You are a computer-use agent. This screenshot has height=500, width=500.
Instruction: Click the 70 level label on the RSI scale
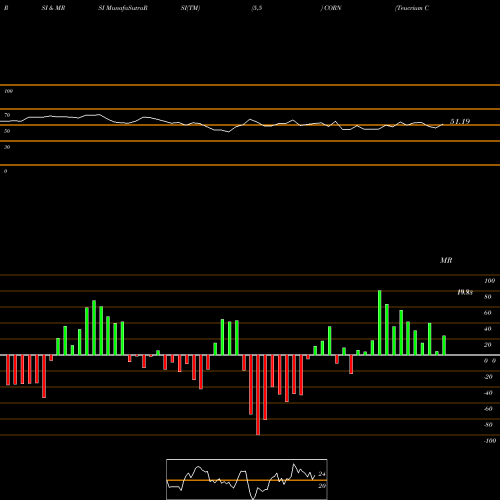click(x=7, y=115)
